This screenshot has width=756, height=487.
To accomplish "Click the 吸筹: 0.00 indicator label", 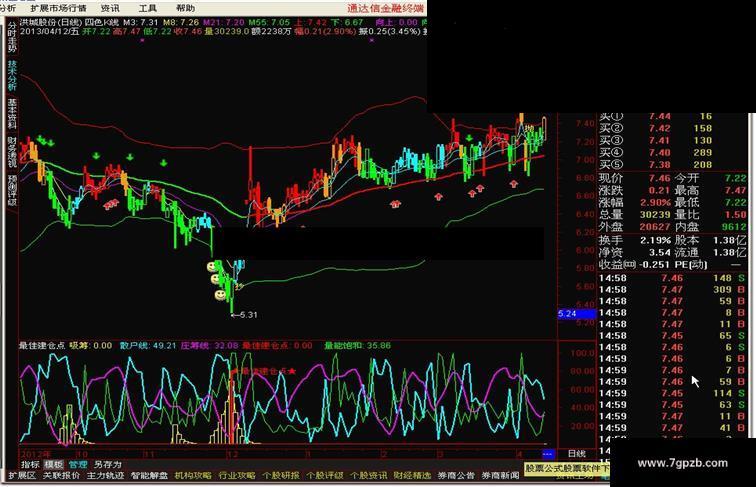I will (91, 345).
